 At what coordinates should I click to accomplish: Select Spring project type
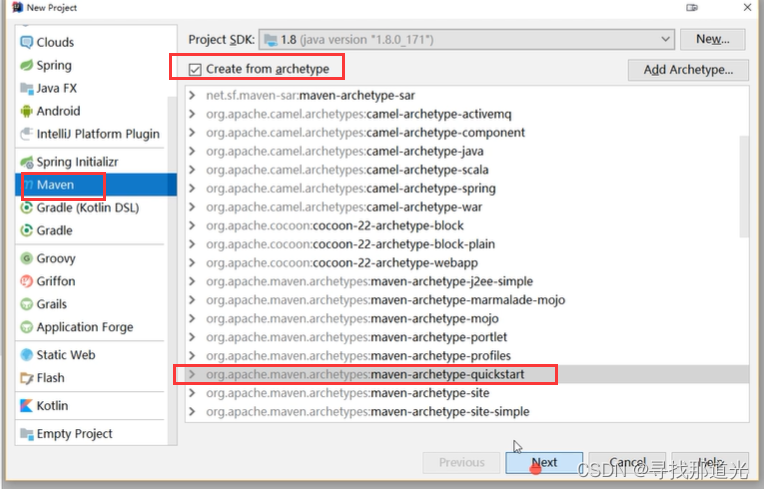(92, 65)
